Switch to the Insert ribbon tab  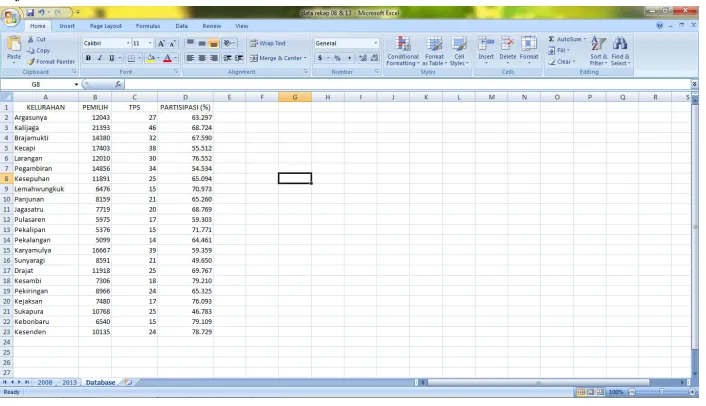click(x=67, y=26)
